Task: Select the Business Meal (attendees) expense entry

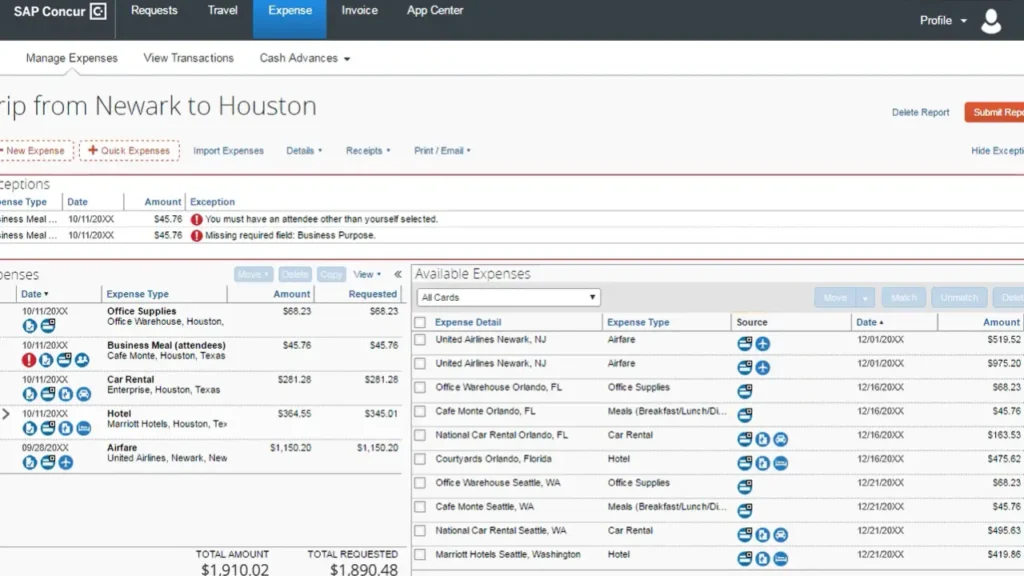Action: click(x=200, y=355)
